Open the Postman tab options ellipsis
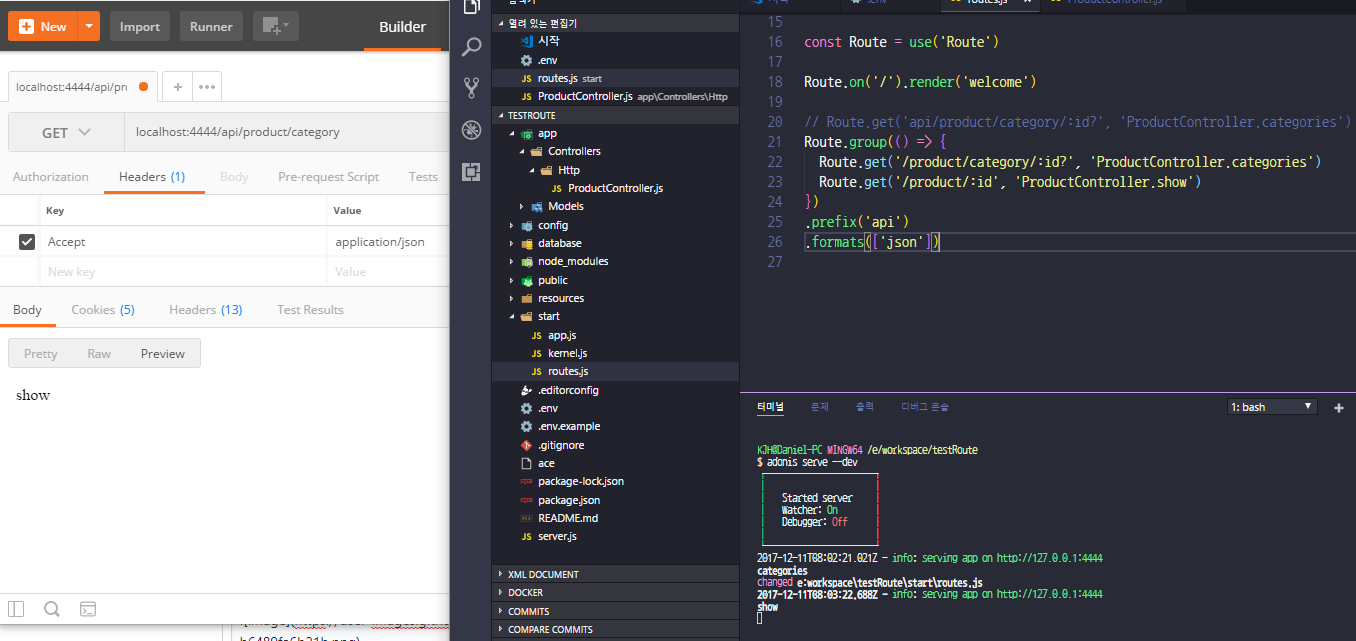Screen dimensions: 1356x641 click(207, 87)
